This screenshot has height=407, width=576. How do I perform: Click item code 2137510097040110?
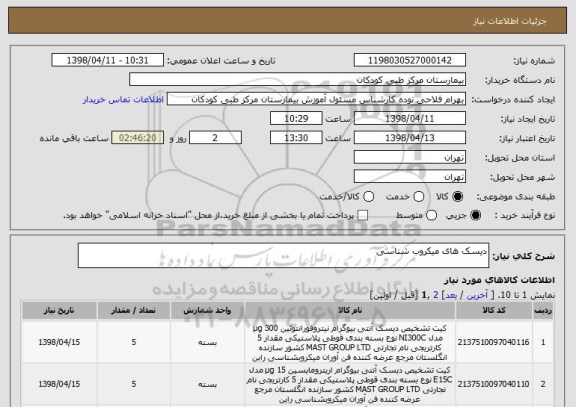[x=493, y=384]
